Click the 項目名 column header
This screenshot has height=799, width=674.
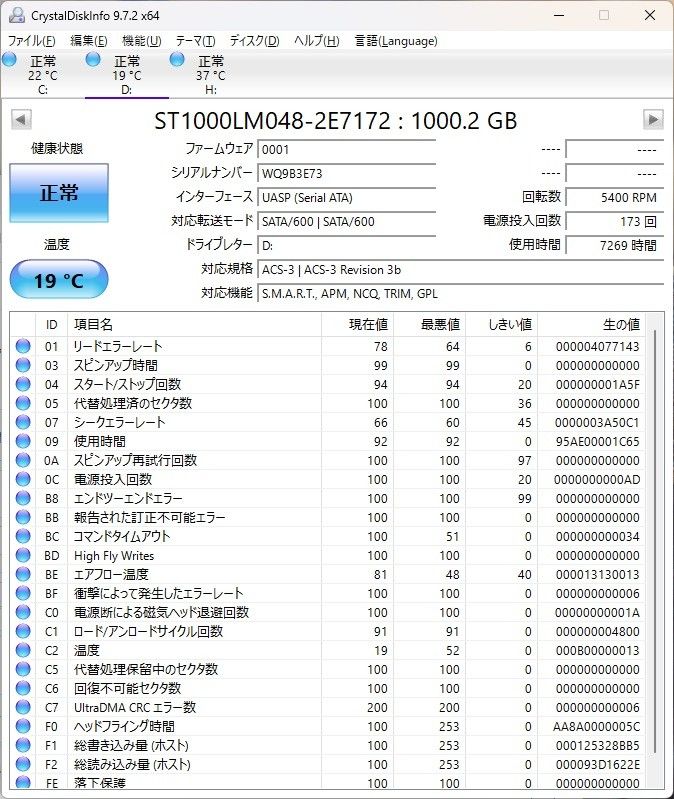pos(194,325)
